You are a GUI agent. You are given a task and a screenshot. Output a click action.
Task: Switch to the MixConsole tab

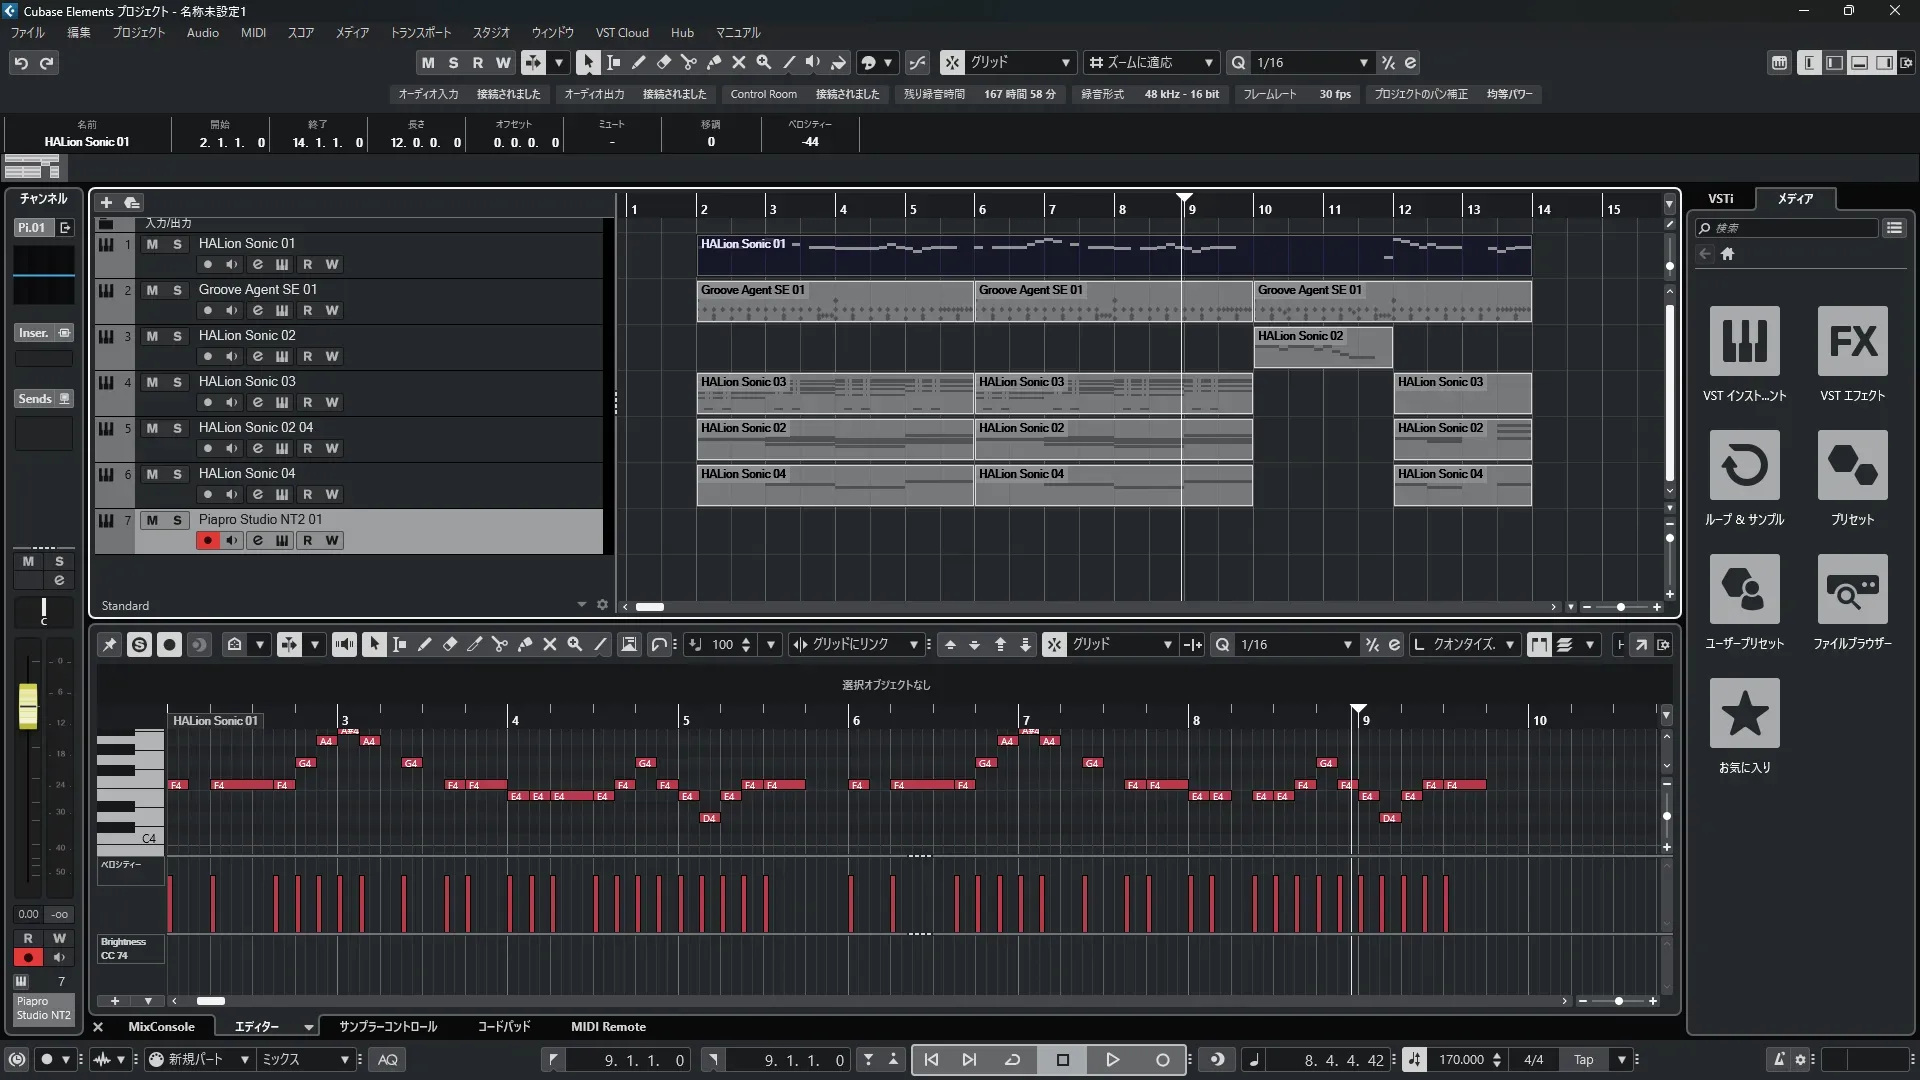(161, 1026)
